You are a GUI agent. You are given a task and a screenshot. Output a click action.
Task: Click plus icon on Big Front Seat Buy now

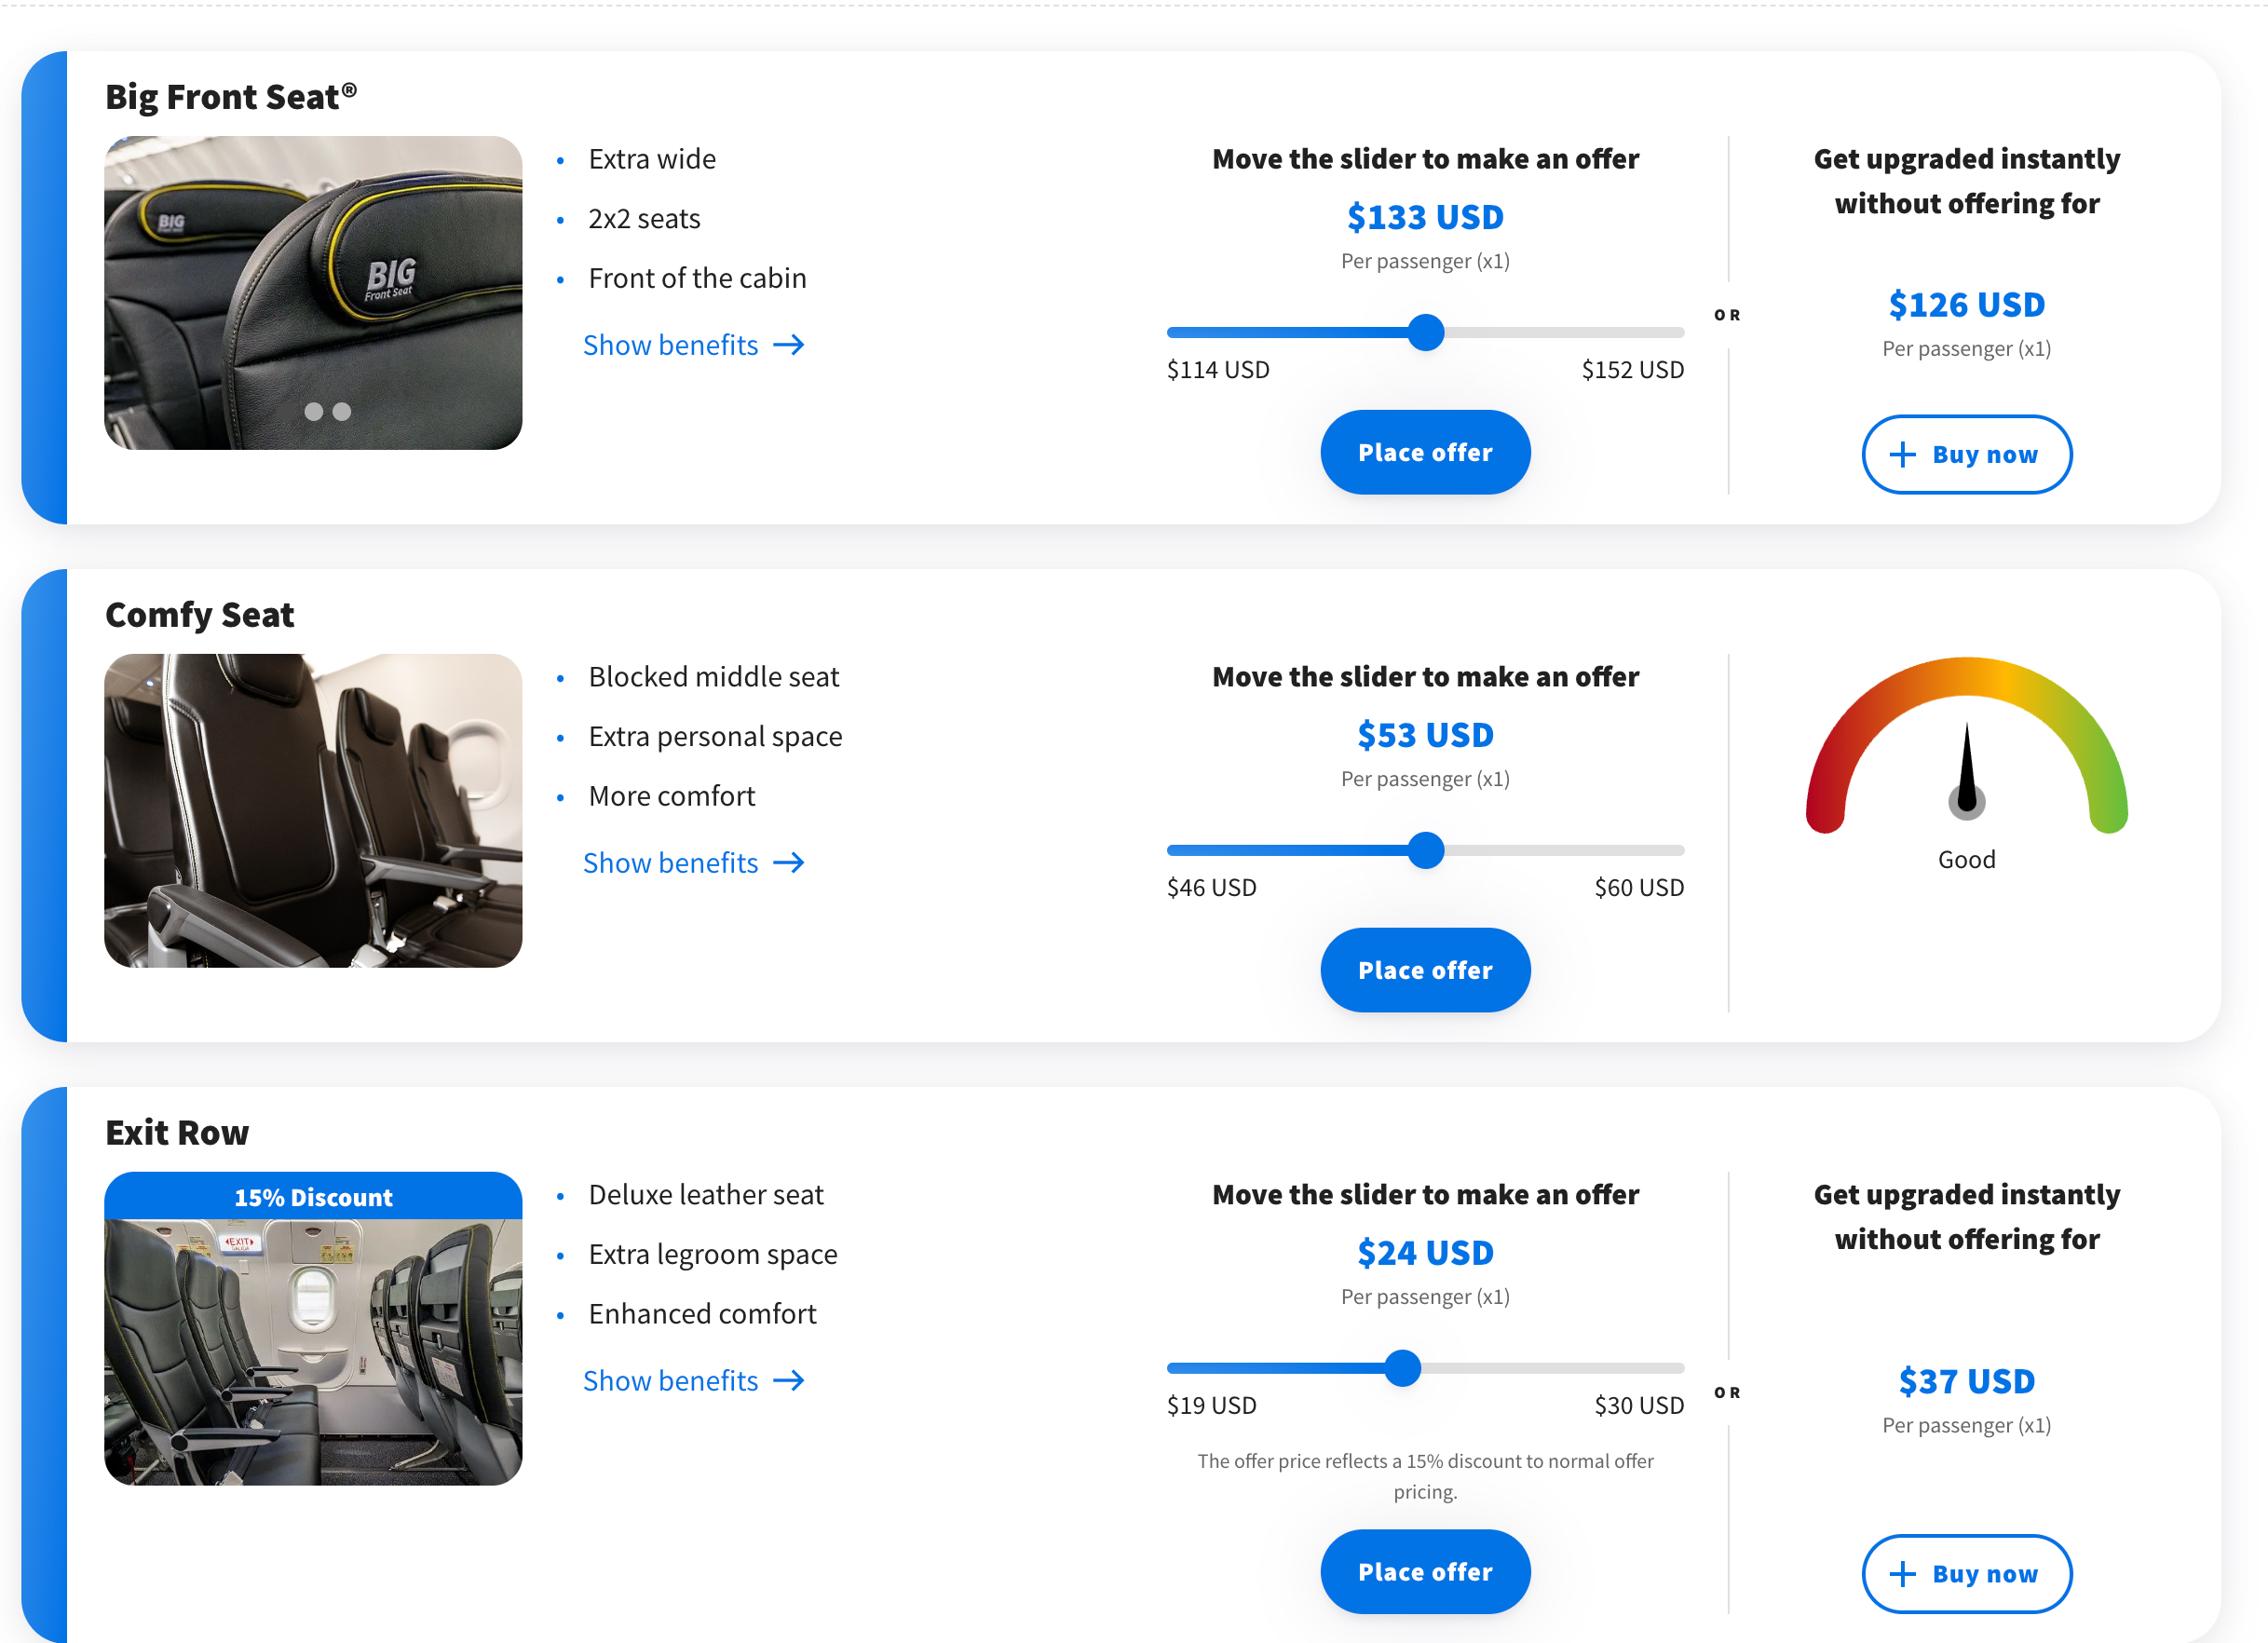tap(1902, 455)
